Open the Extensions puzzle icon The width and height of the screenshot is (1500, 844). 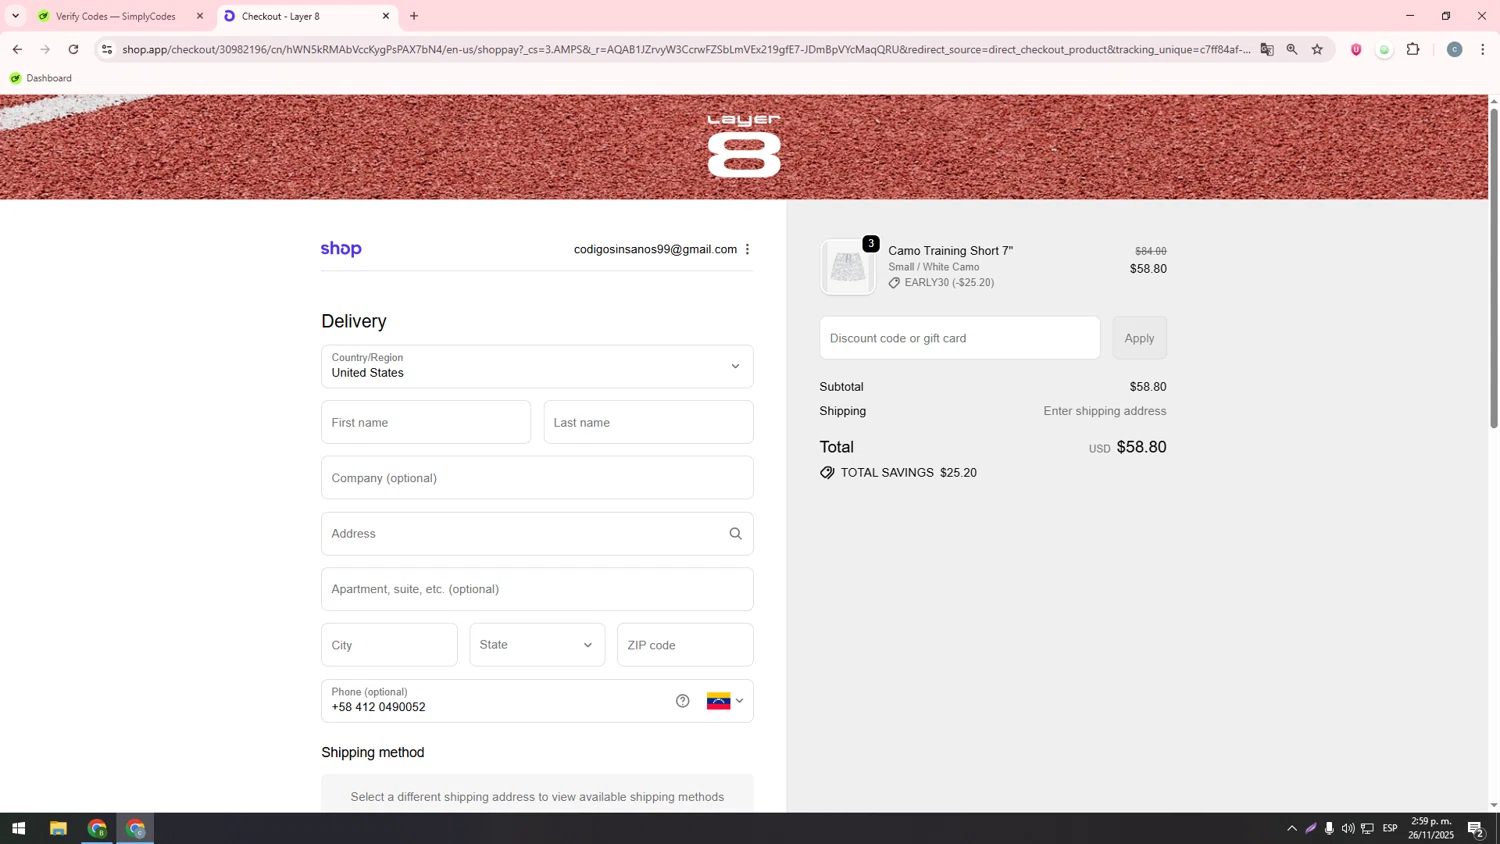point(1413,49)
